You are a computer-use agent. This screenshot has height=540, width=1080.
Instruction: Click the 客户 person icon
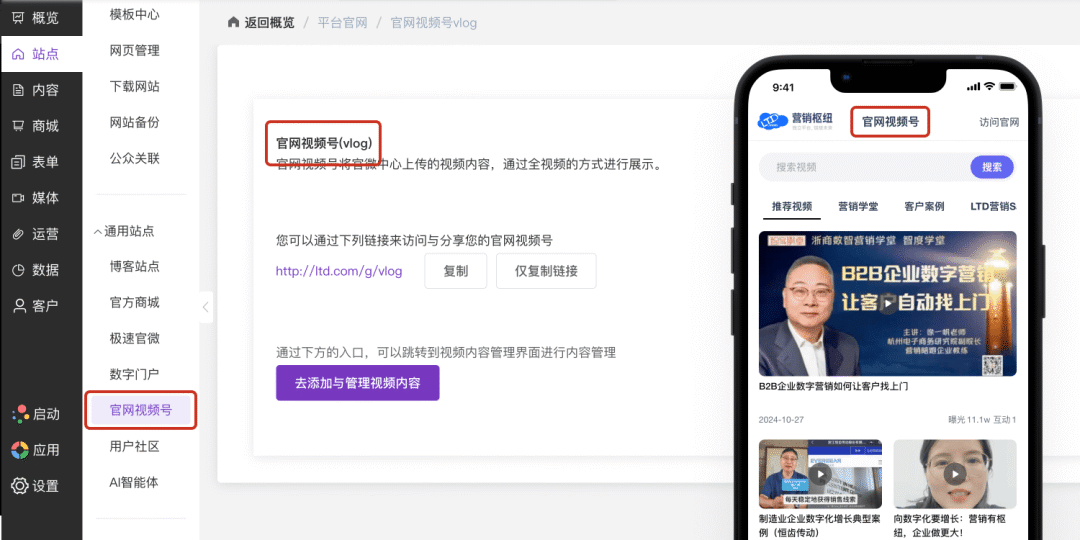(x=19, y=305)
